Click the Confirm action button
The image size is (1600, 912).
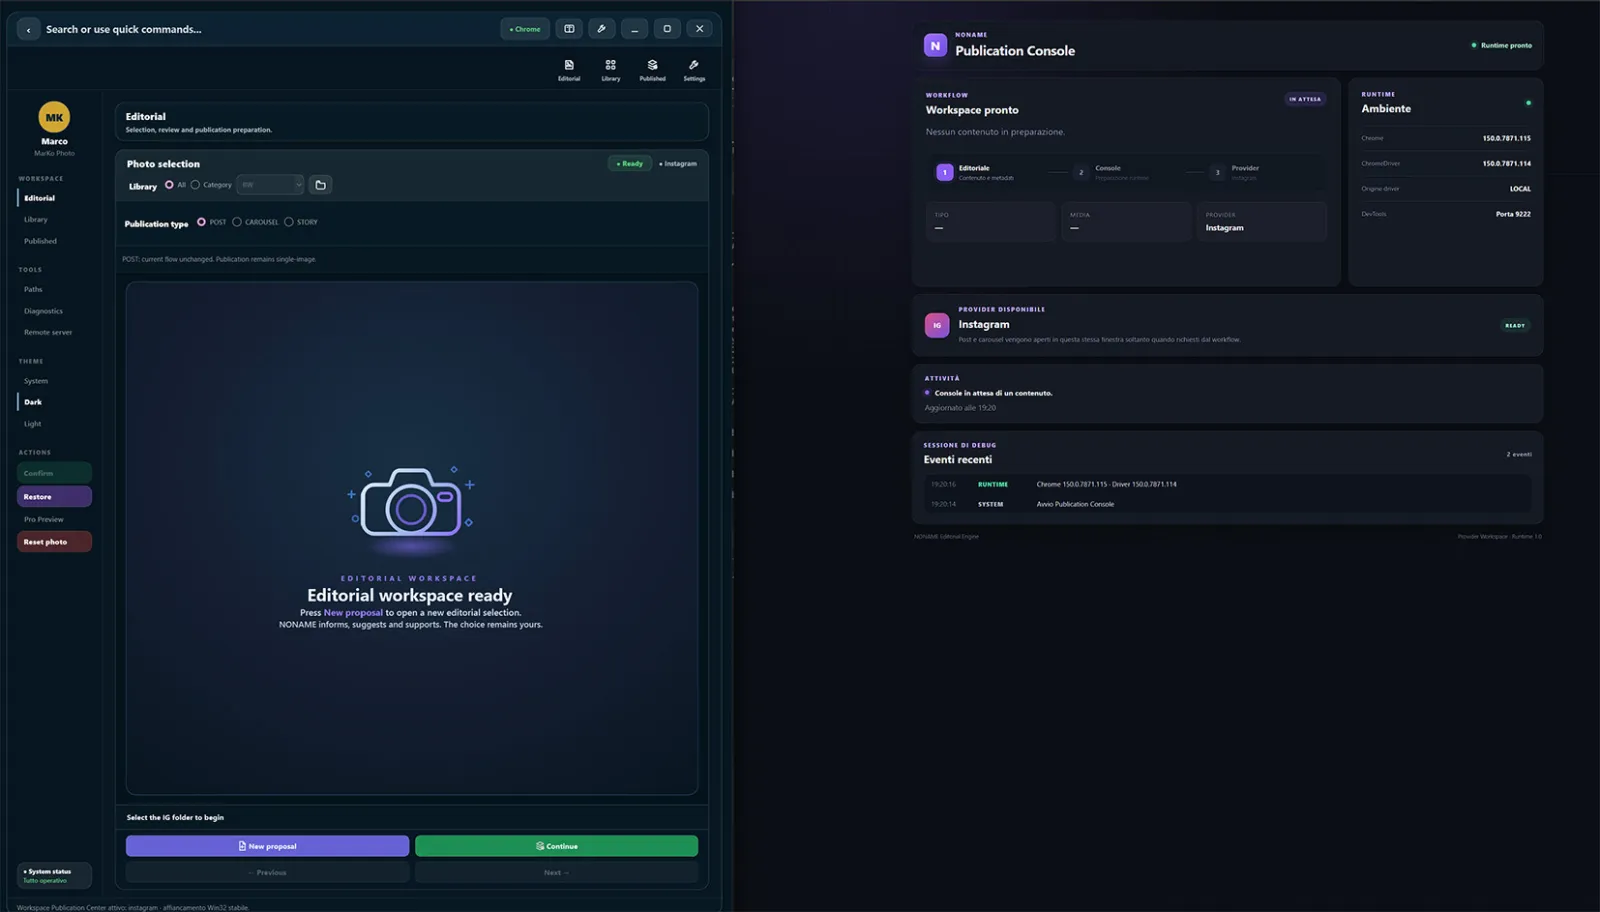click(x=55, y=473)
